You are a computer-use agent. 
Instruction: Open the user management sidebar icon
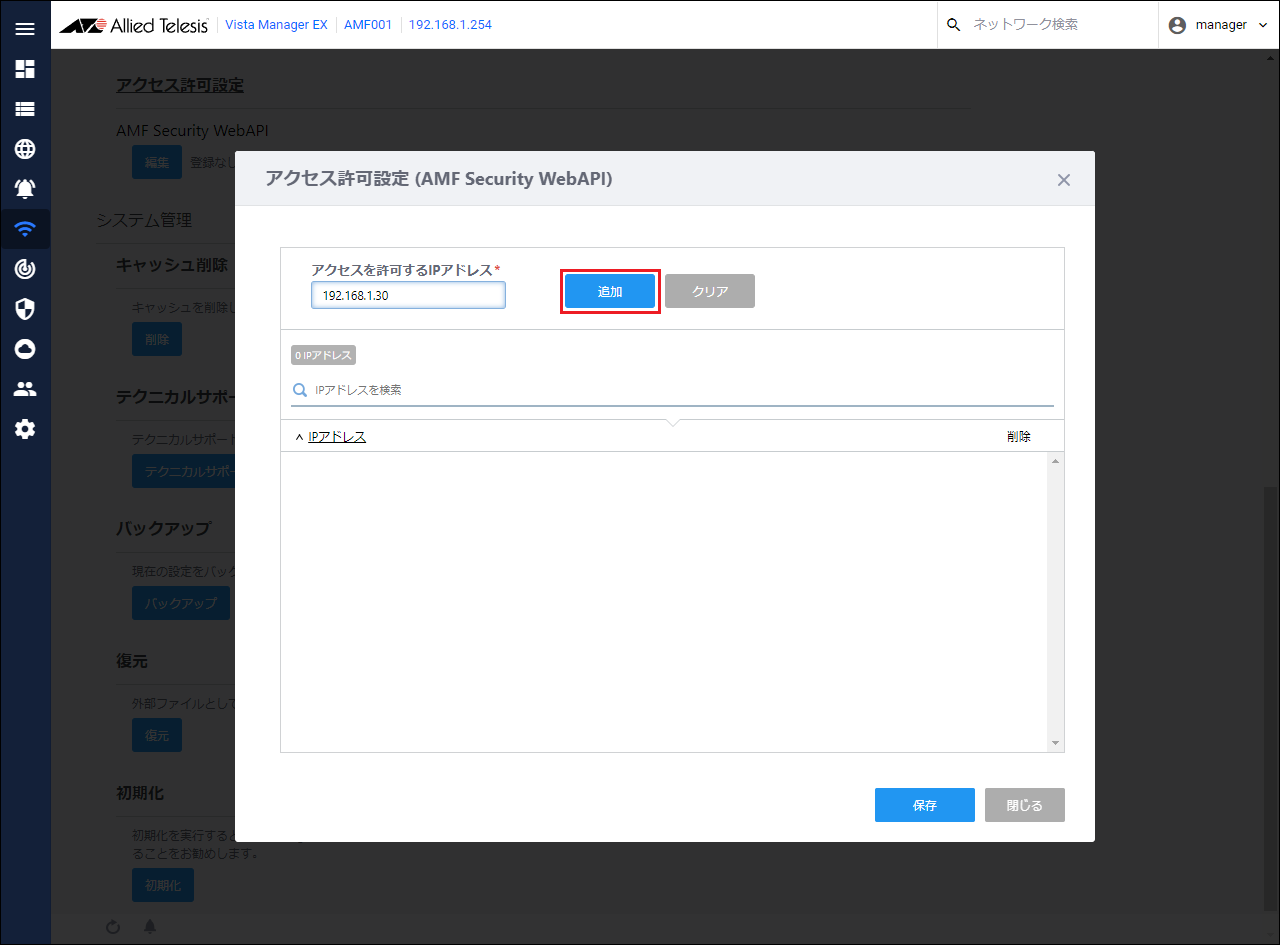click(x=25, y=389)
